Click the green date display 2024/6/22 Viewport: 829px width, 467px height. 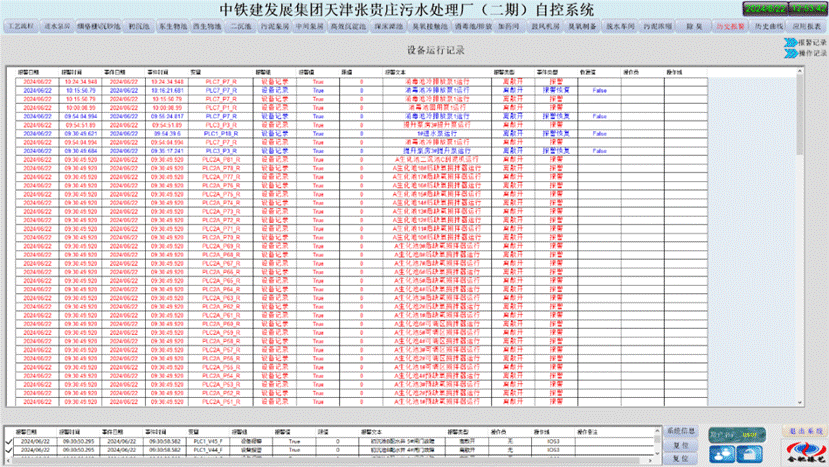[x=765, y=9]
